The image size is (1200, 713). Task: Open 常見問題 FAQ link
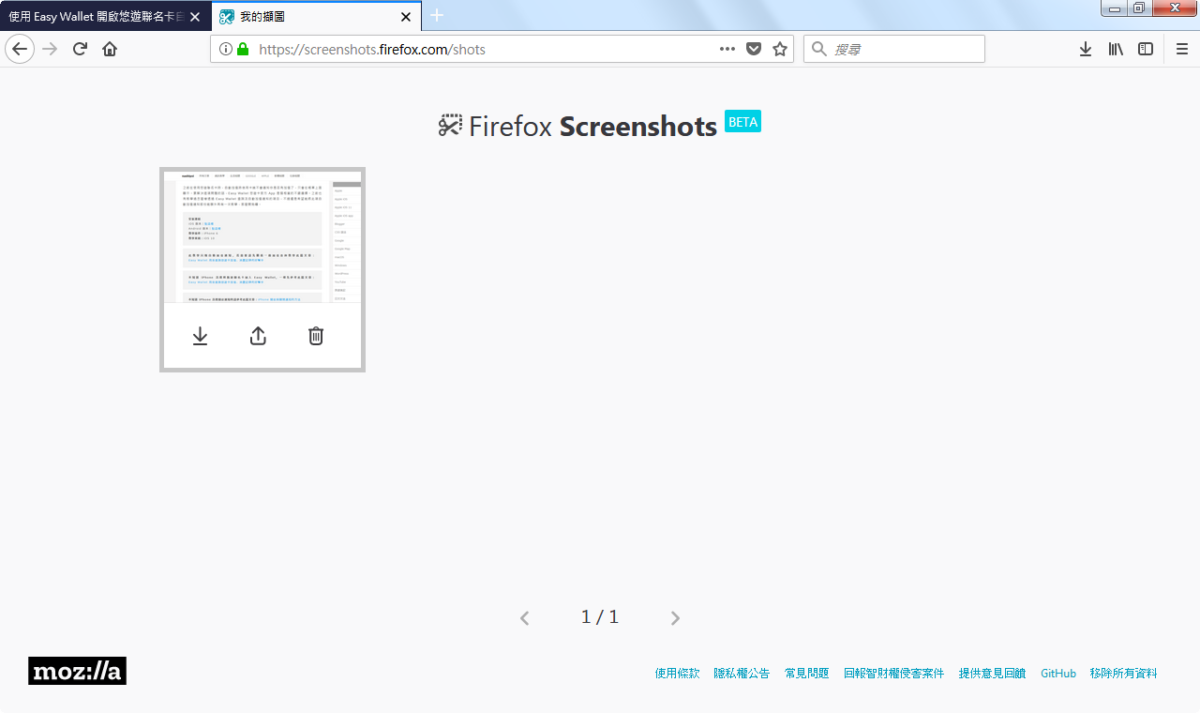[x=807, y=674]
